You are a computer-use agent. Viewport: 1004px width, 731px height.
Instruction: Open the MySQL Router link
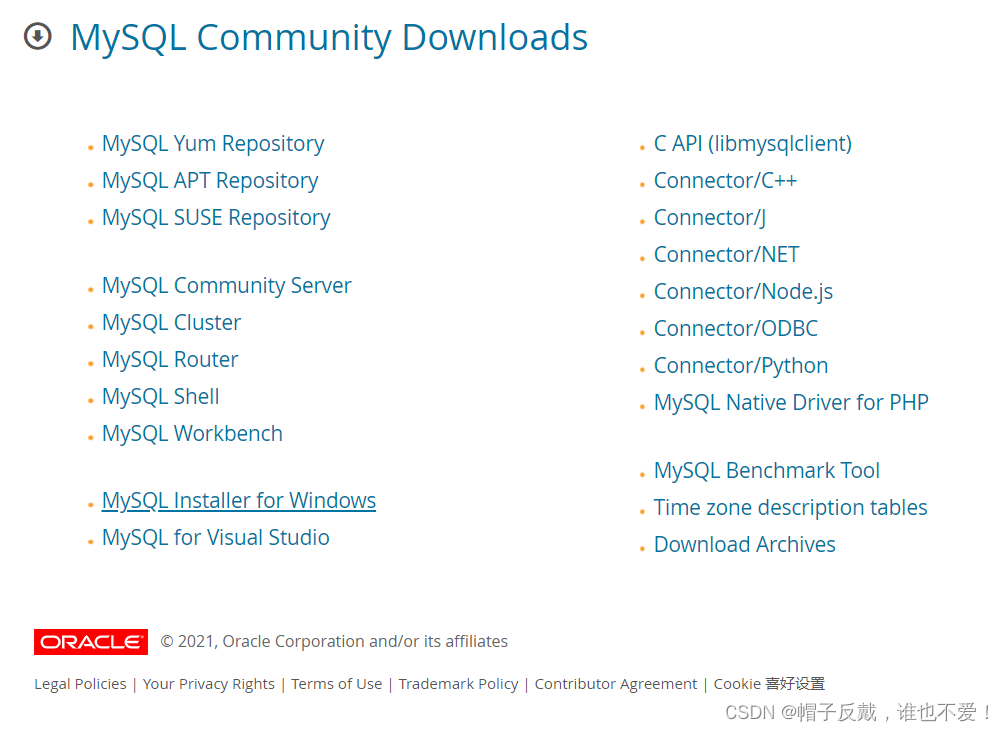pyautogui.click(x=170, y=360)
